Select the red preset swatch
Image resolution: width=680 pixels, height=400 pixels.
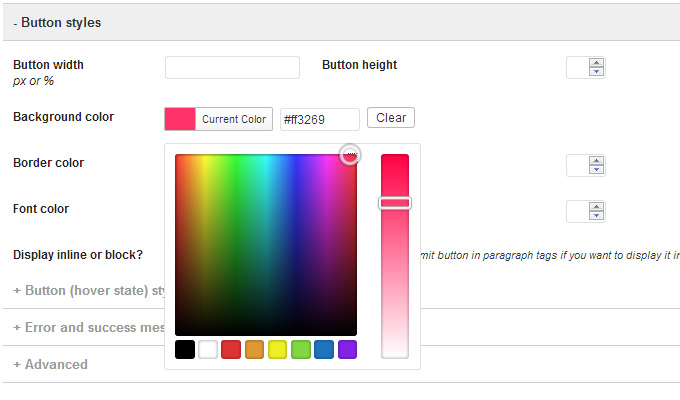tap(231, 349)
